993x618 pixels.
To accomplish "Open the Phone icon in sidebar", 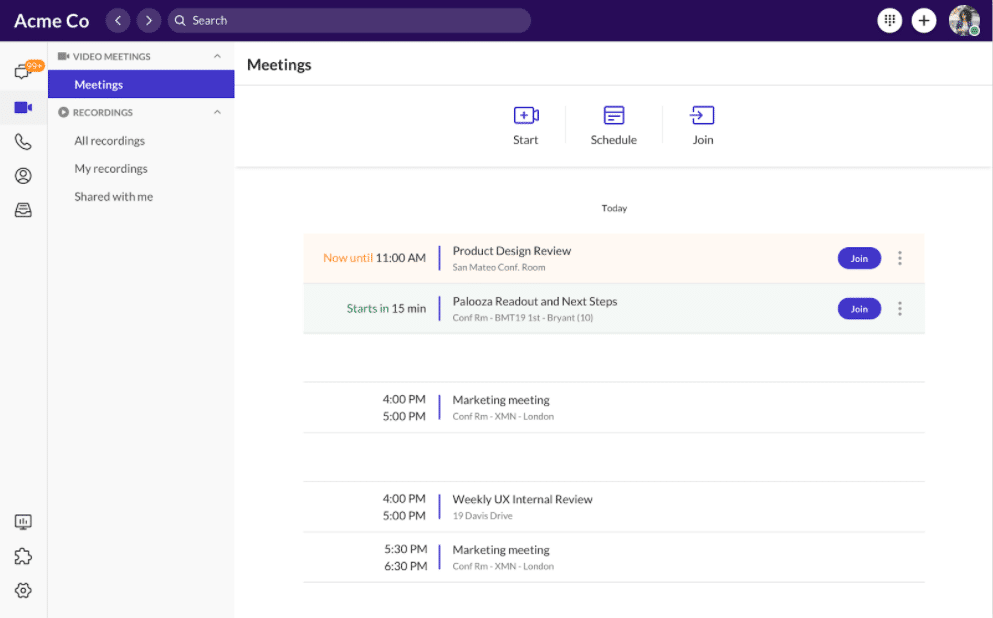I will [x=23, y=142].
